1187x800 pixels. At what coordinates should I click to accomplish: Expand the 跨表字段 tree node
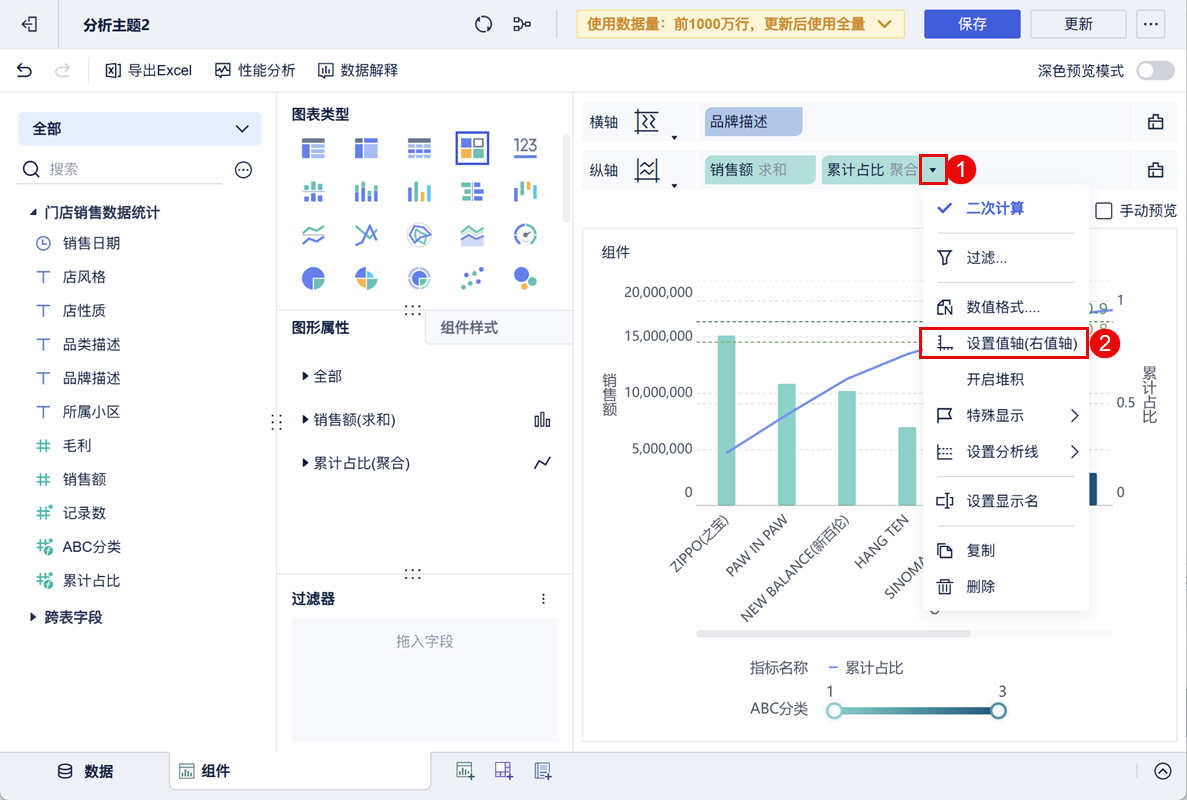coord(33,618)
